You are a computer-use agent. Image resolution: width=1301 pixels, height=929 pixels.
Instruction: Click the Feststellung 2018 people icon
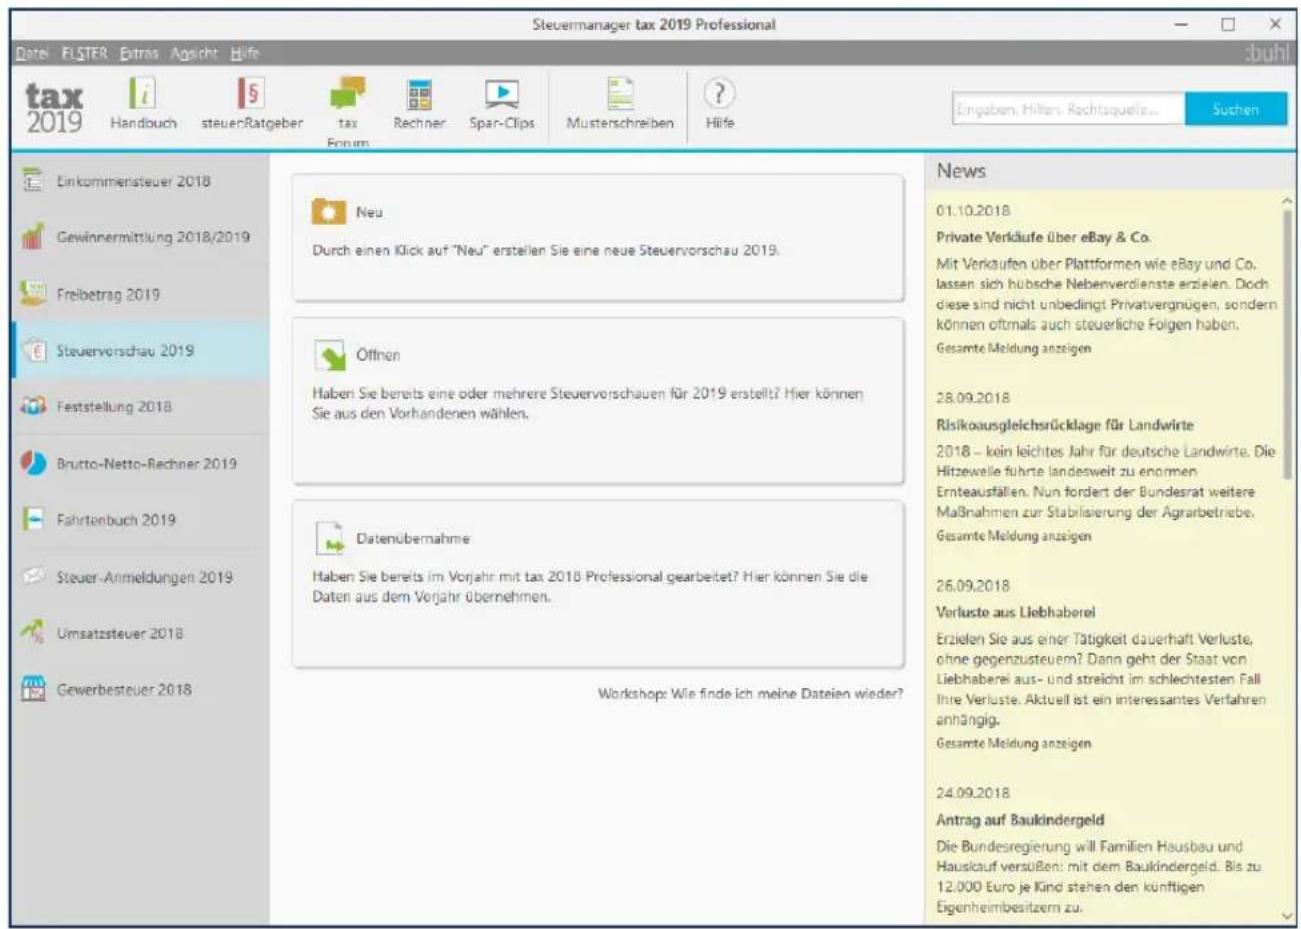[x=33, y=406]
